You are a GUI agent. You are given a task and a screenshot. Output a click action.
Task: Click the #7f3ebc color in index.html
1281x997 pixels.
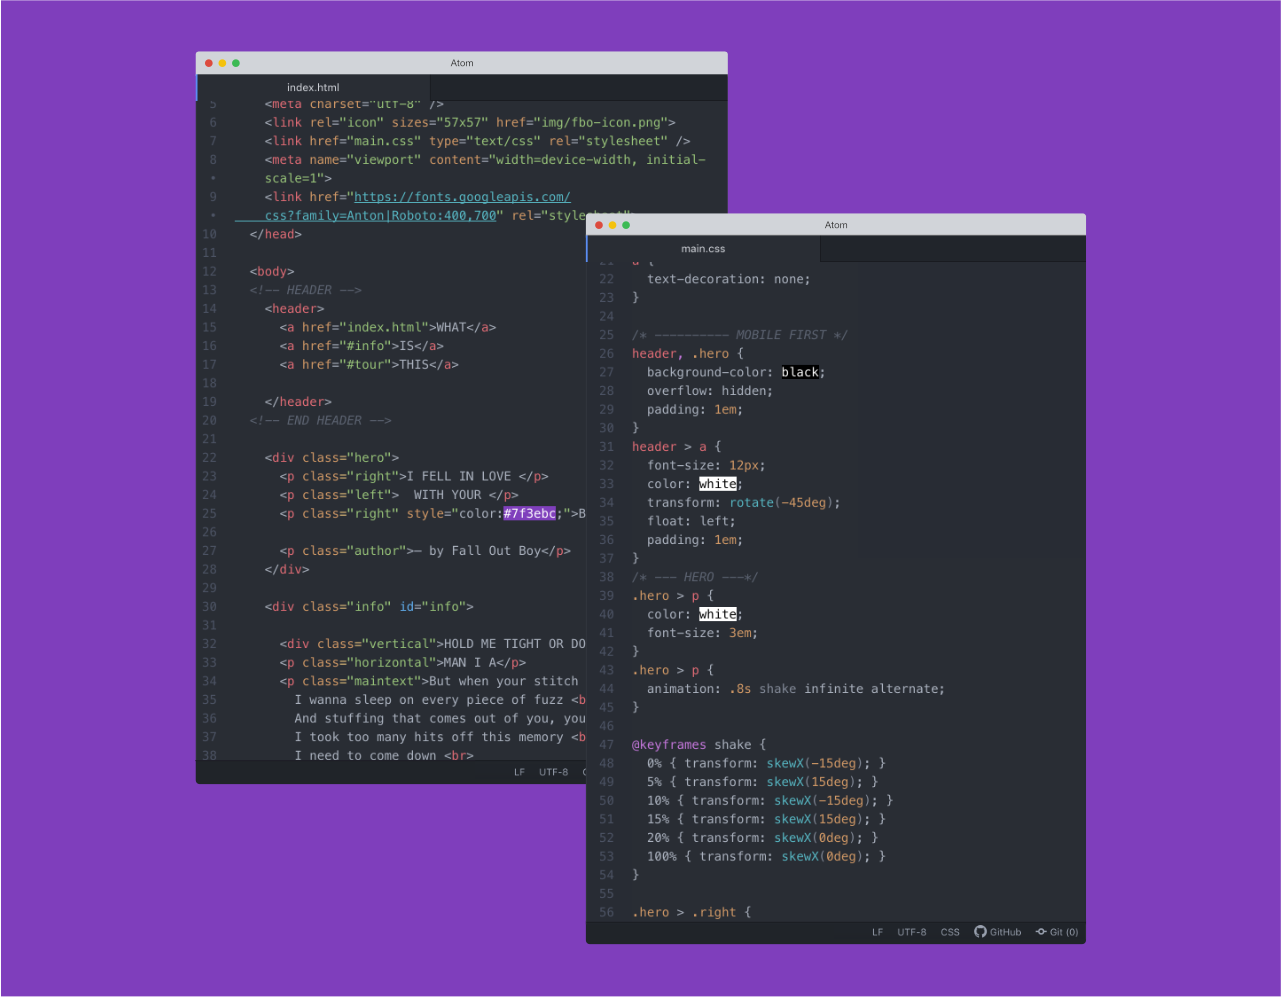click(529, 514)
